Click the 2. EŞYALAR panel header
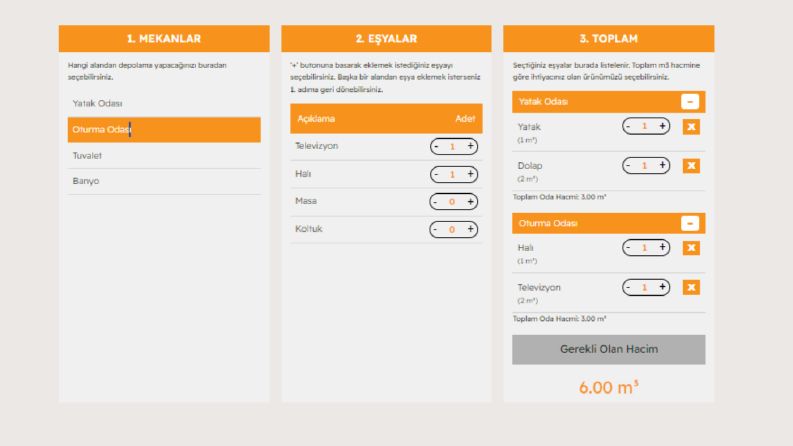 [386, 38]
